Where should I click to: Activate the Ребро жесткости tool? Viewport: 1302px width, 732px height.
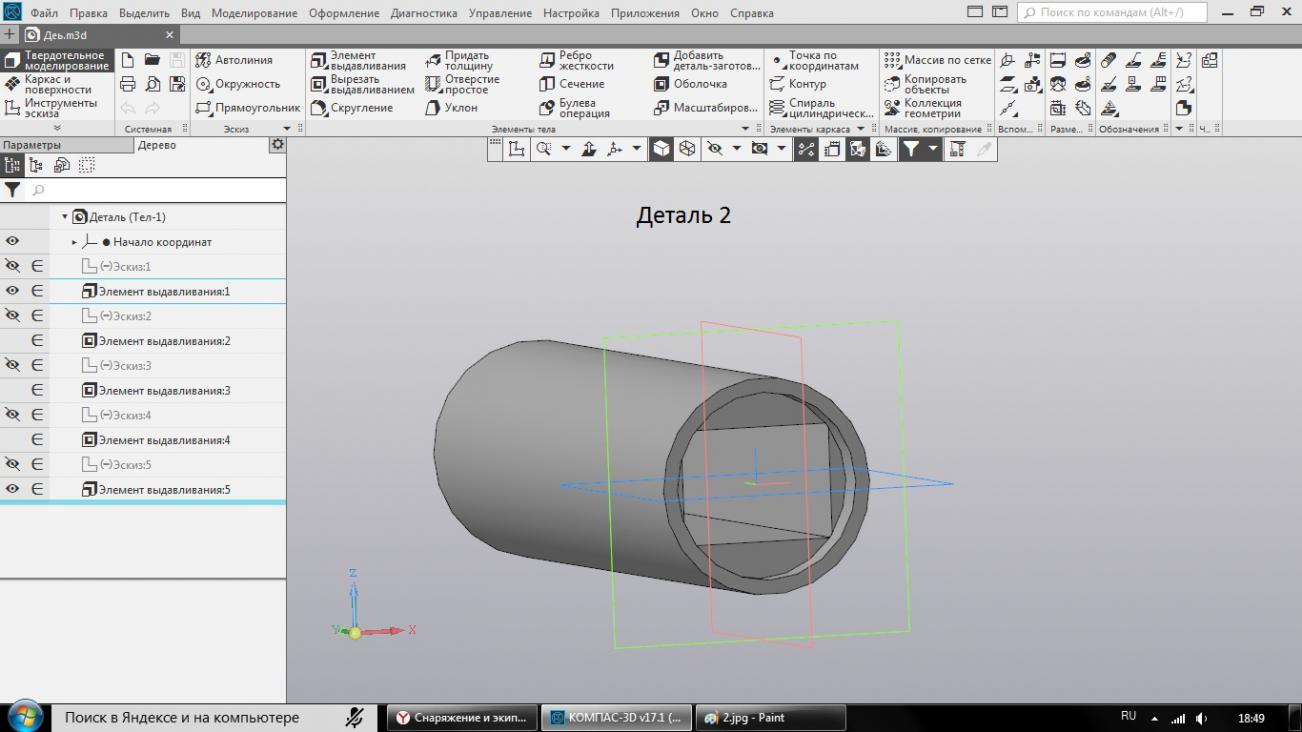coord(576,60)
